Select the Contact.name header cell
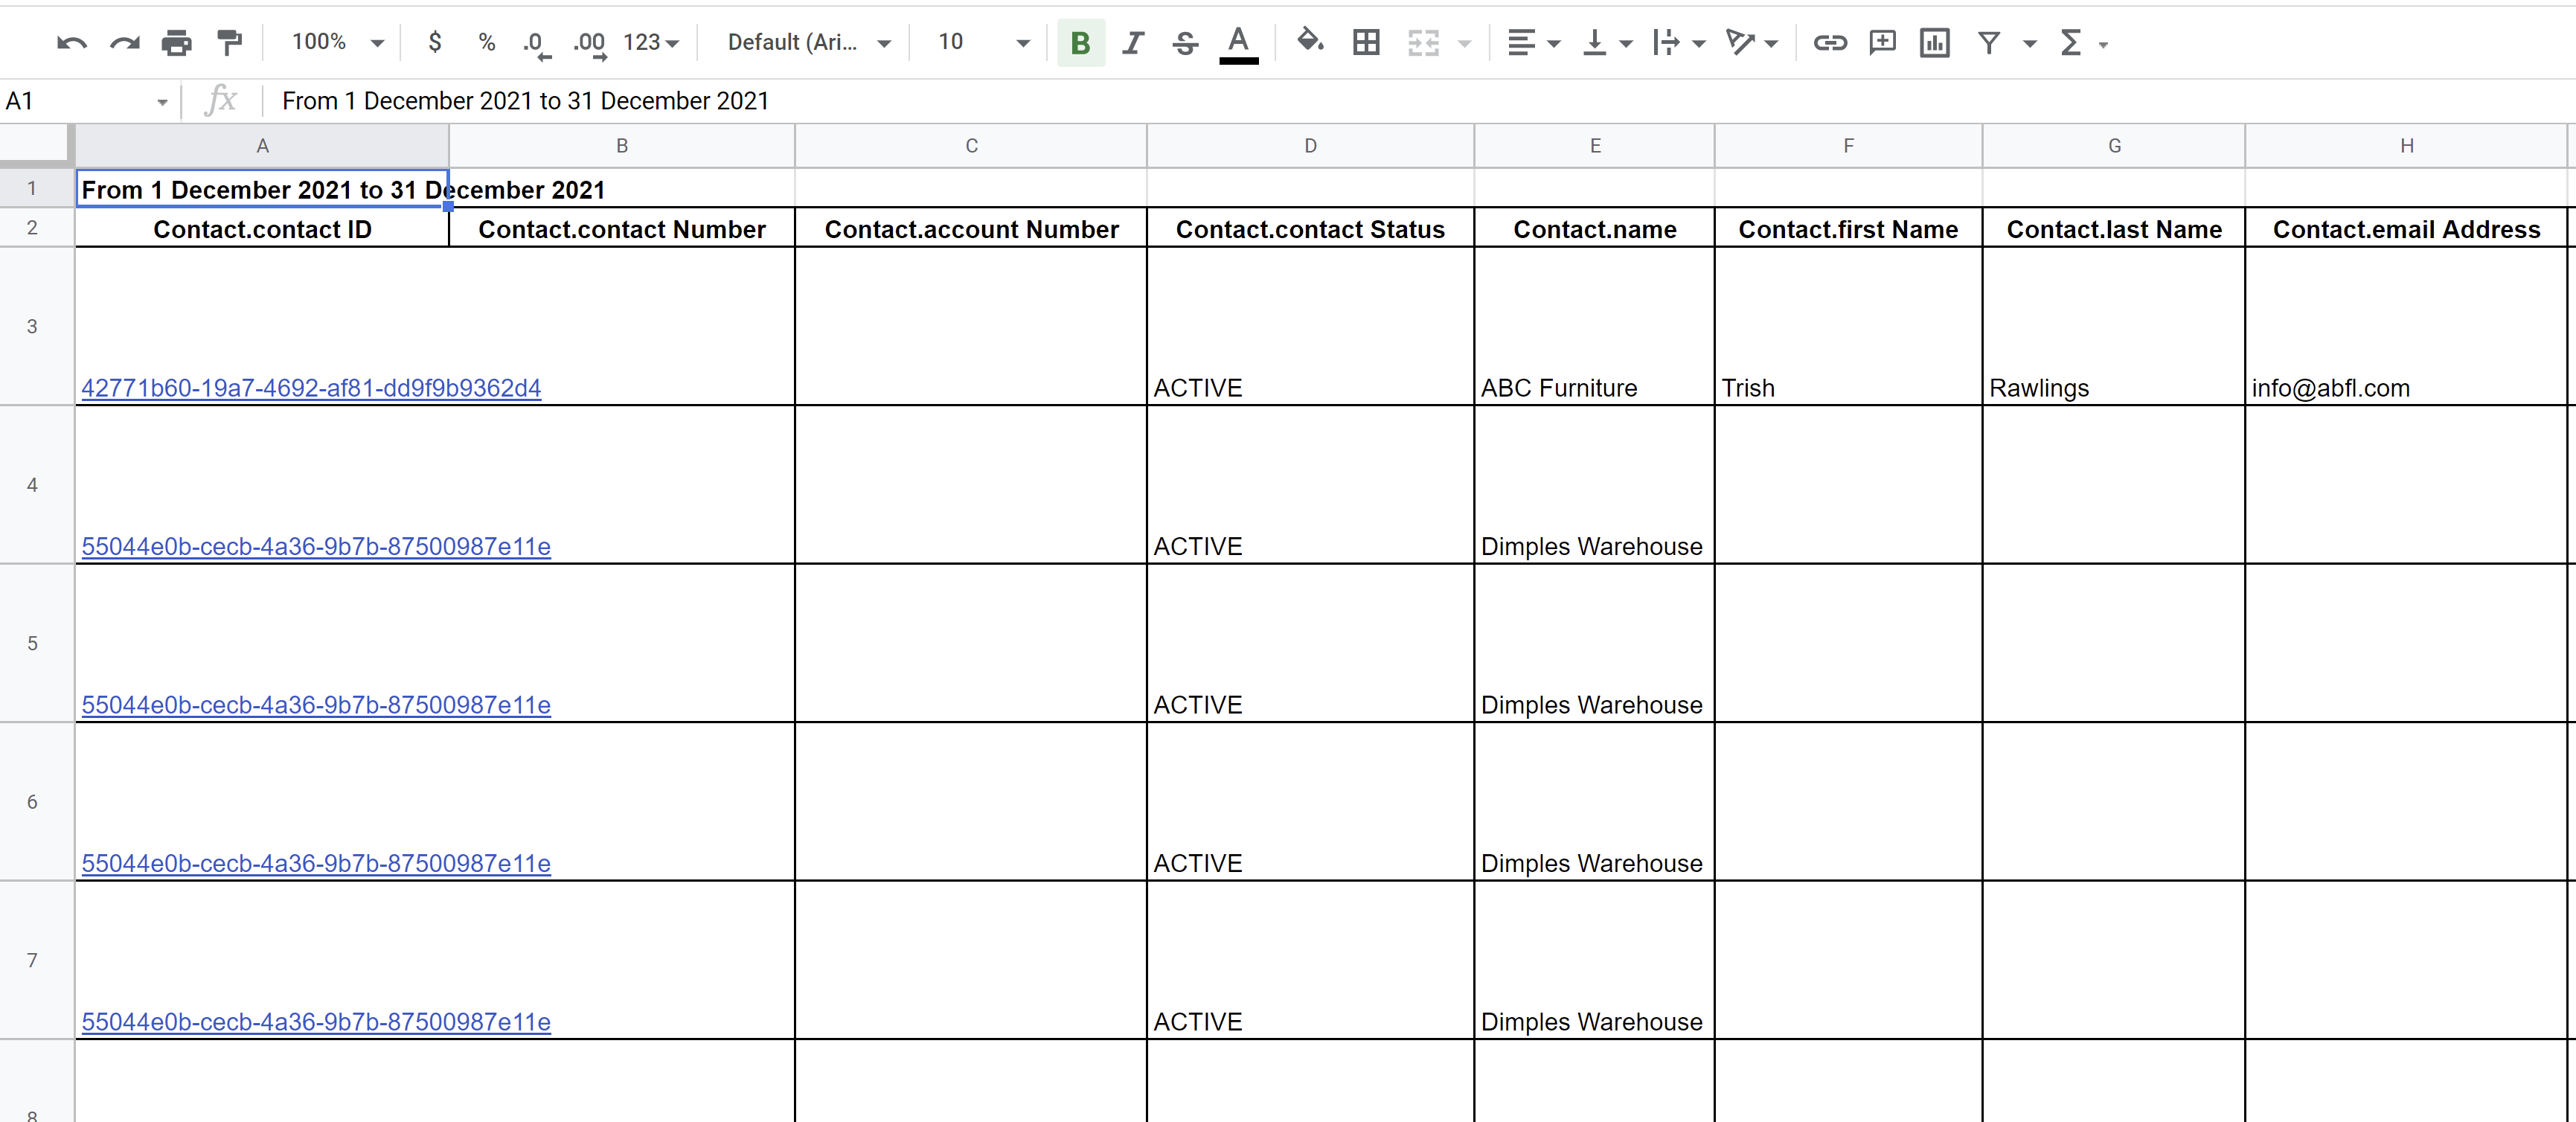Viewport: 2576px width, 1122px height. tap(1595, 228)
